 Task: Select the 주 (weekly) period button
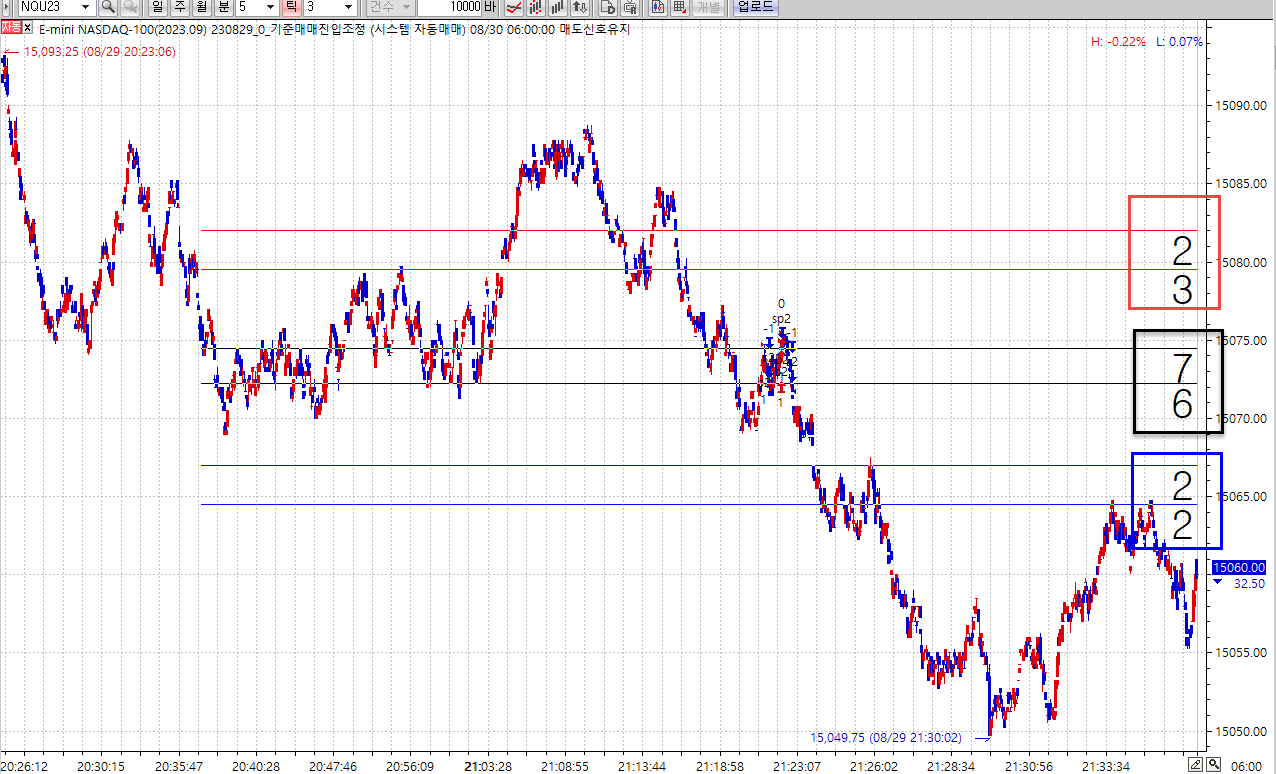point(179,7)
